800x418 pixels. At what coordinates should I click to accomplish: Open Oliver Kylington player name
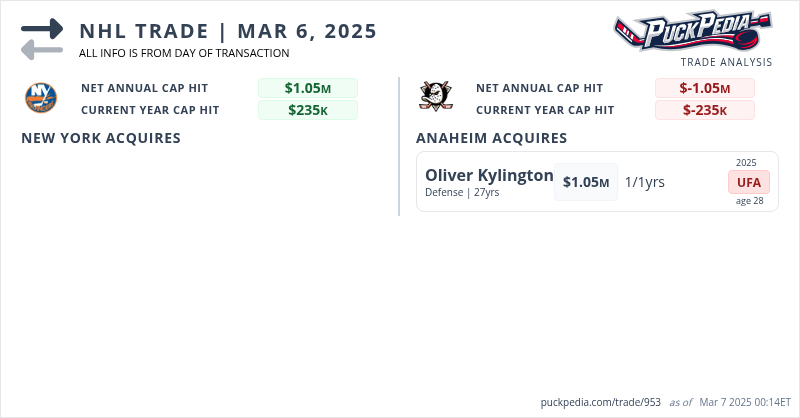[x=489, y=175]
